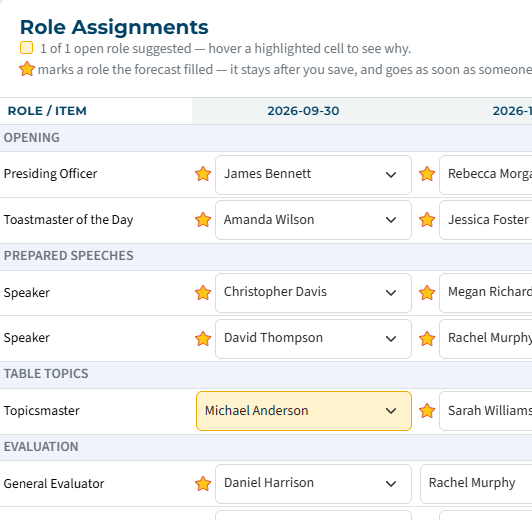Click the star icon beside Megan Richards

[427, 293]
